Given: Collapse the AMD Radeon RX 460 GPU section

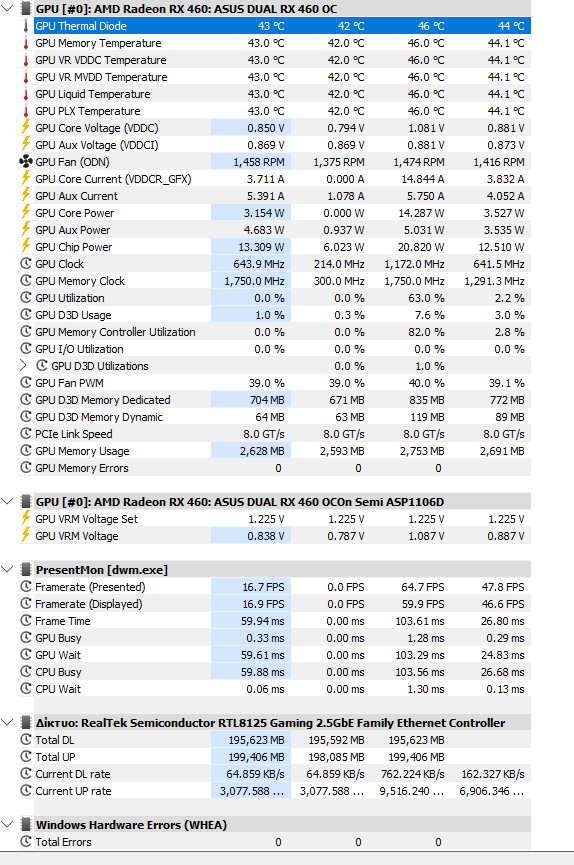Looking at the screenshot, I should [x=7, y=8].
